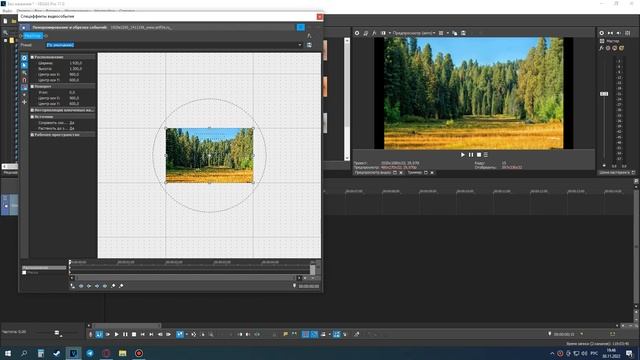Image resolution: width=640 pixels, height=360 pixels.
Task: Toggle Loop Playback in main transport bar
Action: point(99,334)
